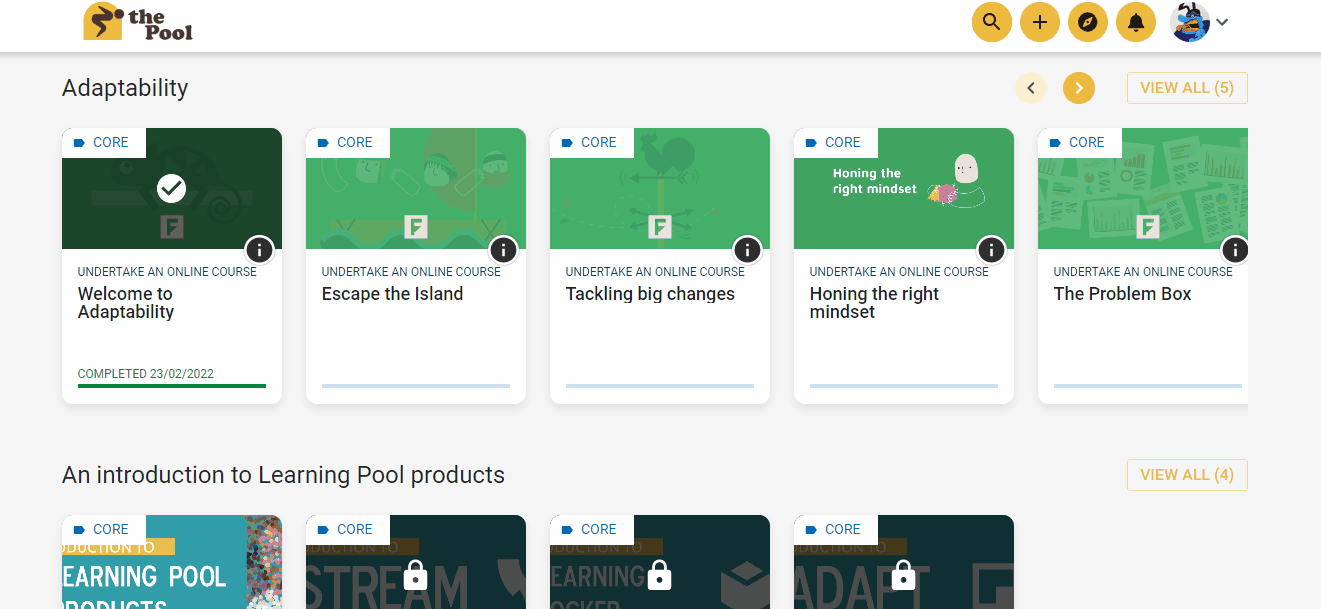Click the Welcome to Adaptability completed progress bar
The width and height of the screenshot is (1321, 609).
coord(172,385)
